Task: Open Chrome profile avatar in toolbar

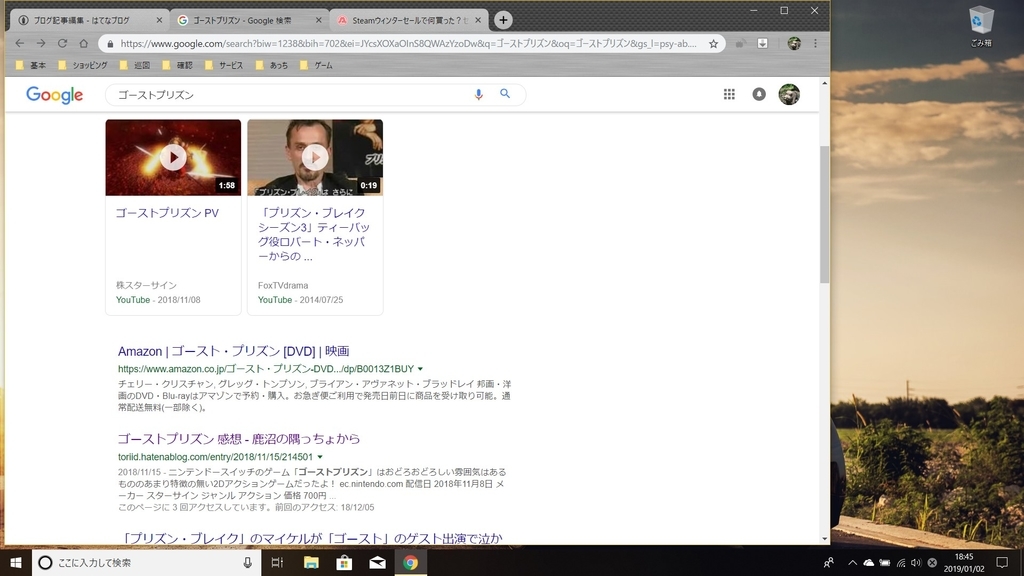Action: tap(793, 43)
